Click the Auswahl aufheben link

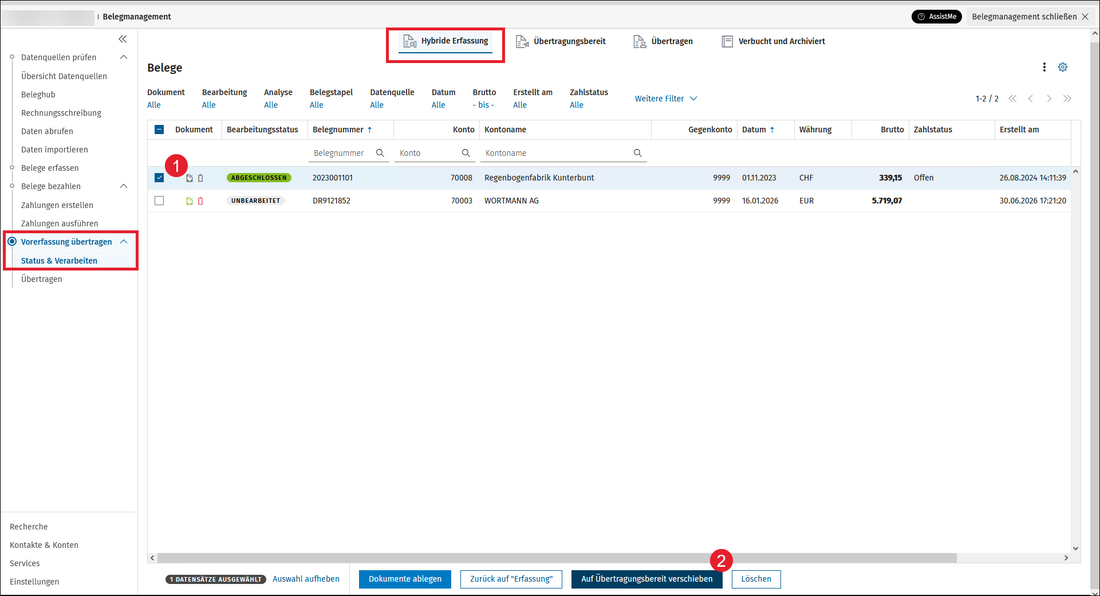pos(306,579)
